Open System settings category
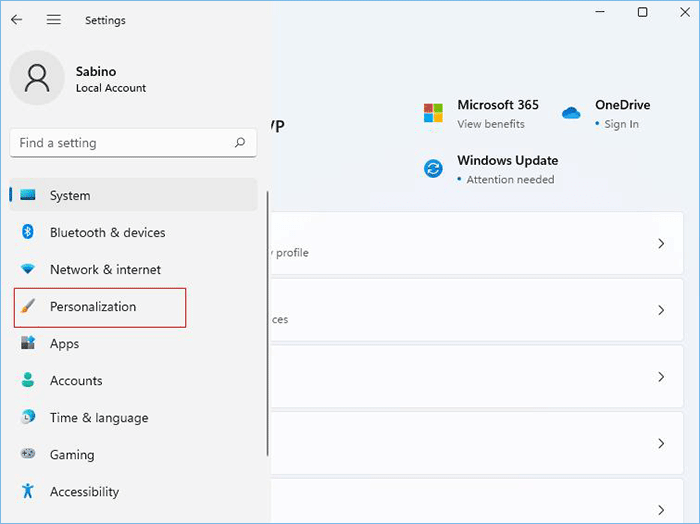This screenshot has height=524, width=700. click(x=70, y=196)
